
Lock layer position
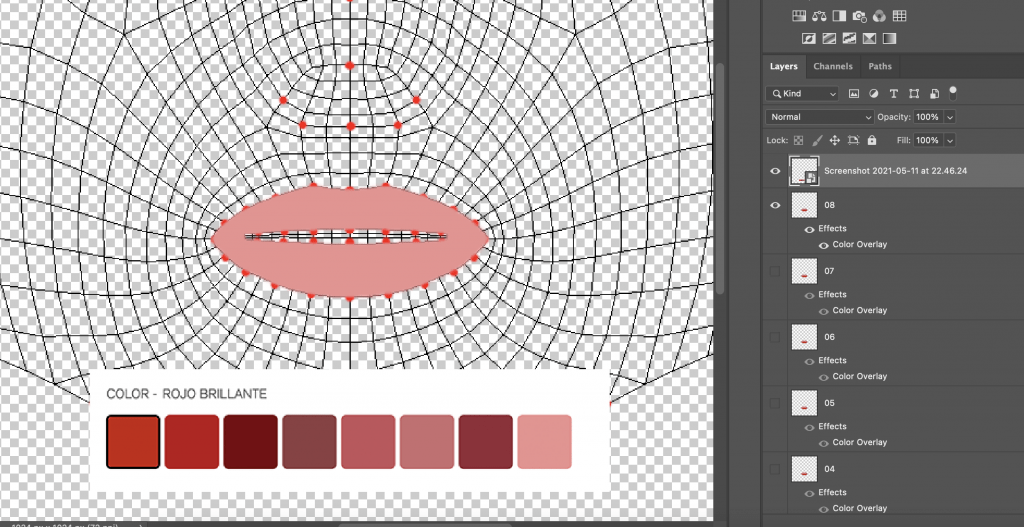coord(834,140)
